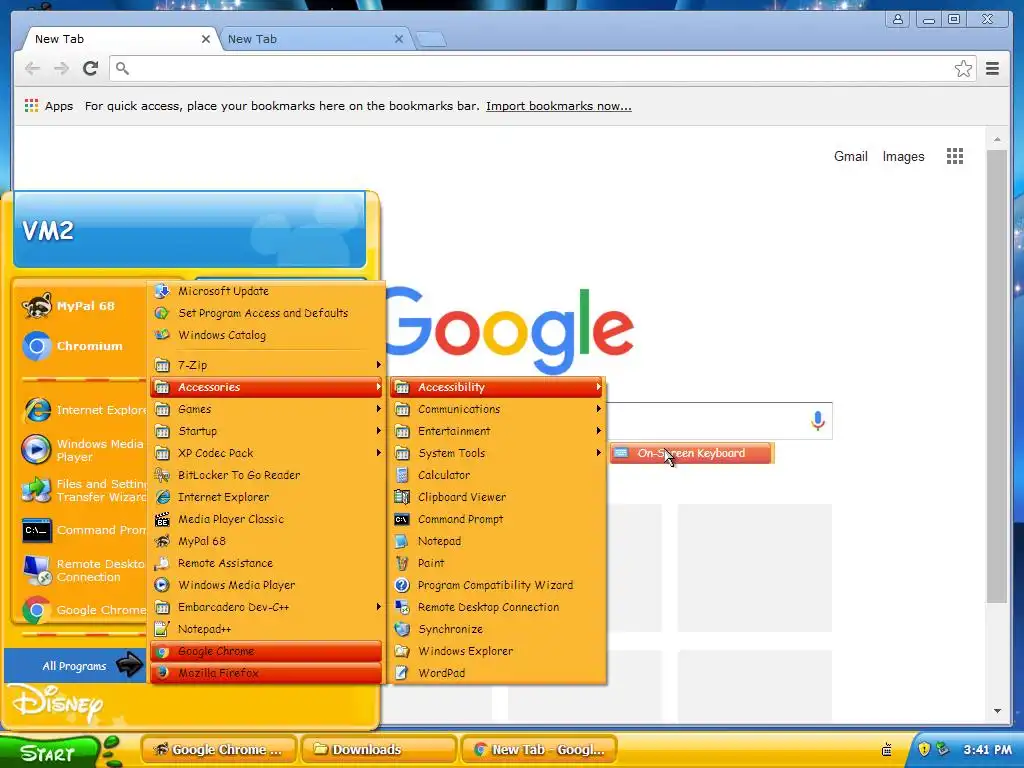Go back in Chrome history
This screenshot has height=768, width=1024.
32,69
